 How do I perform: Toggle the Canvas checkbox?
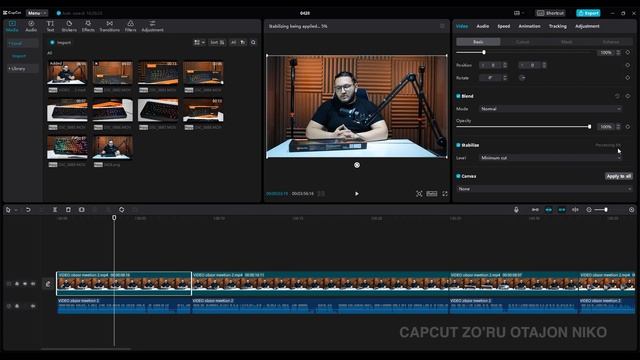click(x=458, y=176)
